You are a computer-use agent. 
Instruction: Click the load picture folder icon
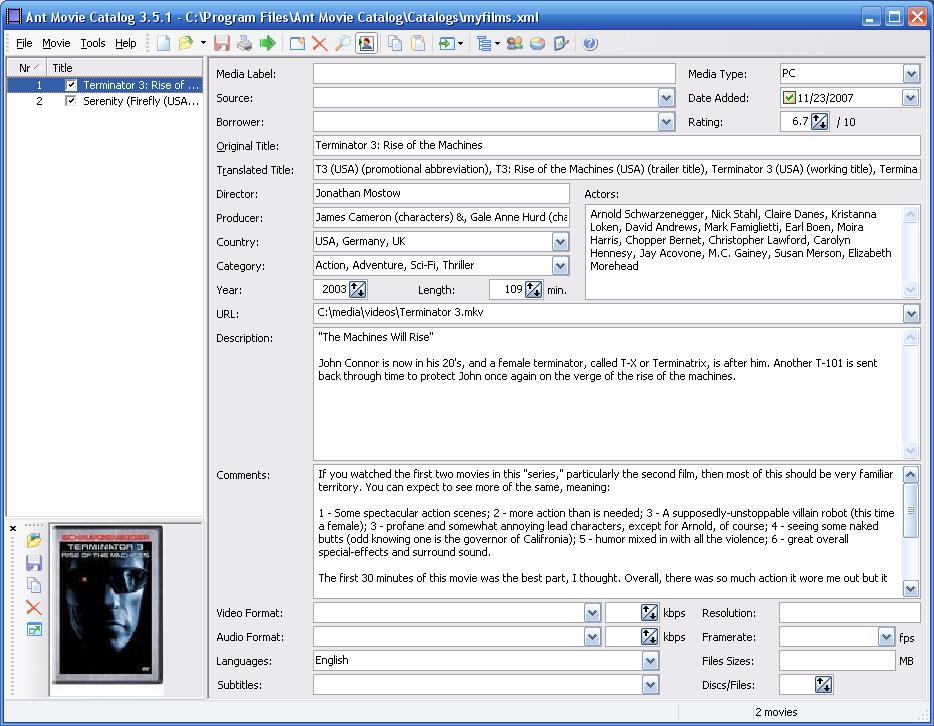(34, 541)
